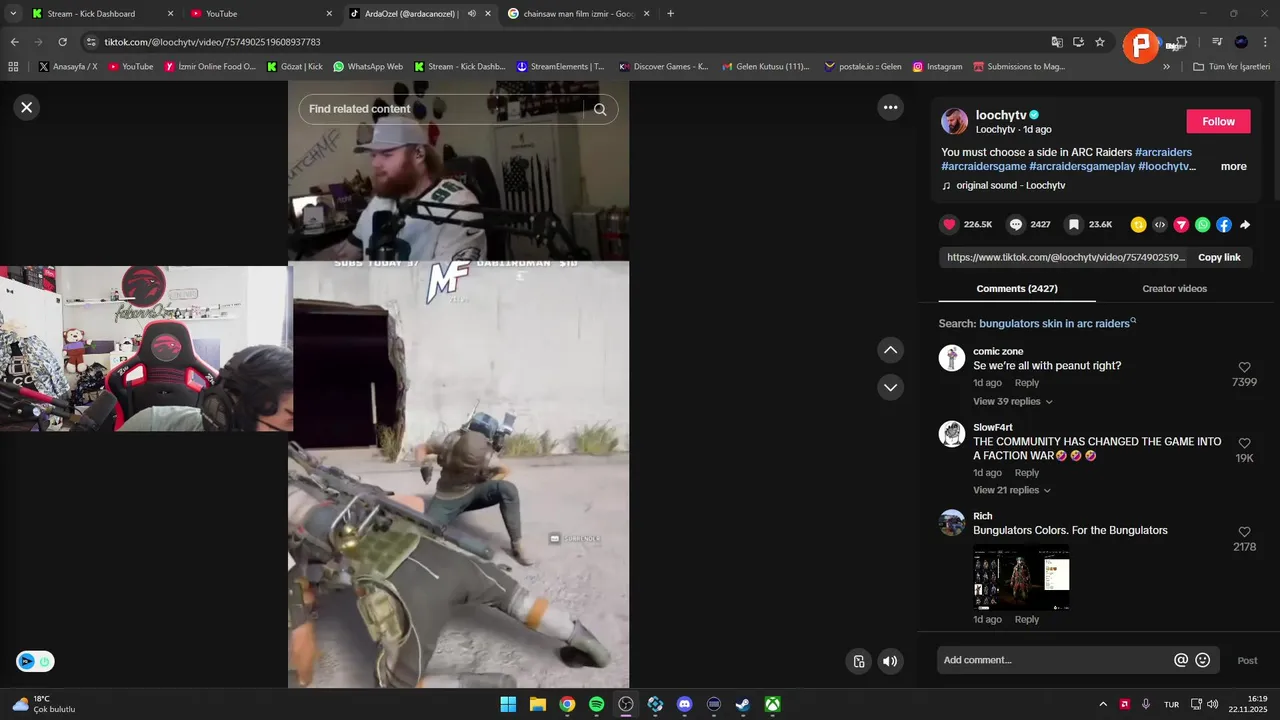
Task: Open Steam from the taskbar
Action: (x=743, y=704)
